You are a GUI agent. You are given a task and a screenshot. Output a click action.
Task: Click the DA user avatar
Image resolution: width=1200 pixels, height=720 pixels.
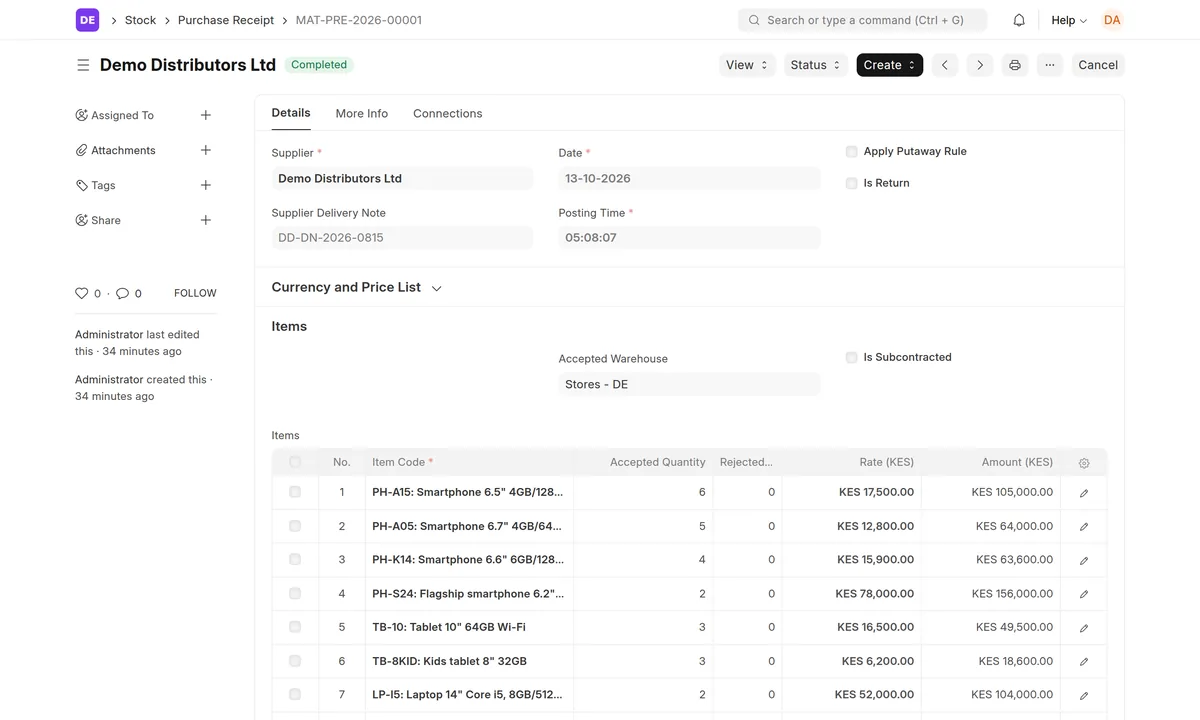[x=1112, y=20]
